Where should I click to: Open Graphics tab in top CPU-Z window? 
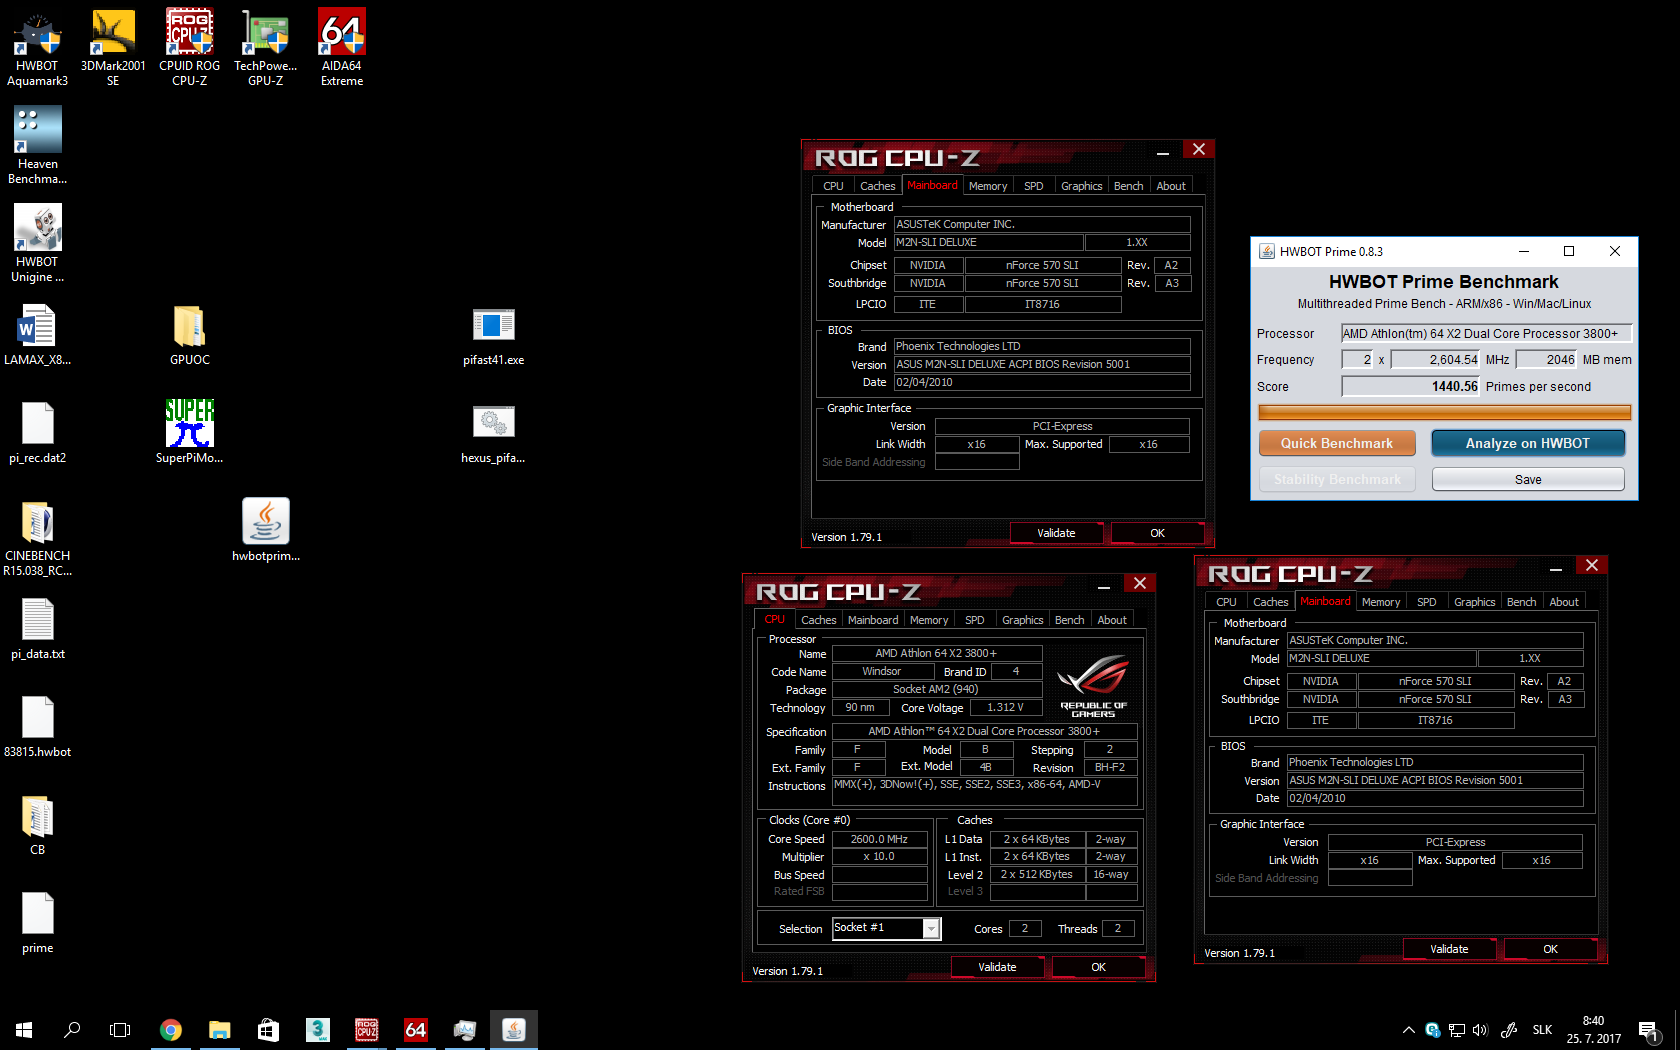coord(1081,186)
